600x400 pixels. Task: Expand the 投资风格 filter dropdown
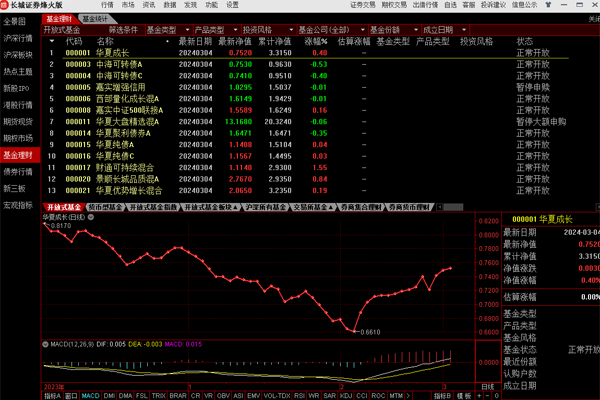click(x=261, y=30)
